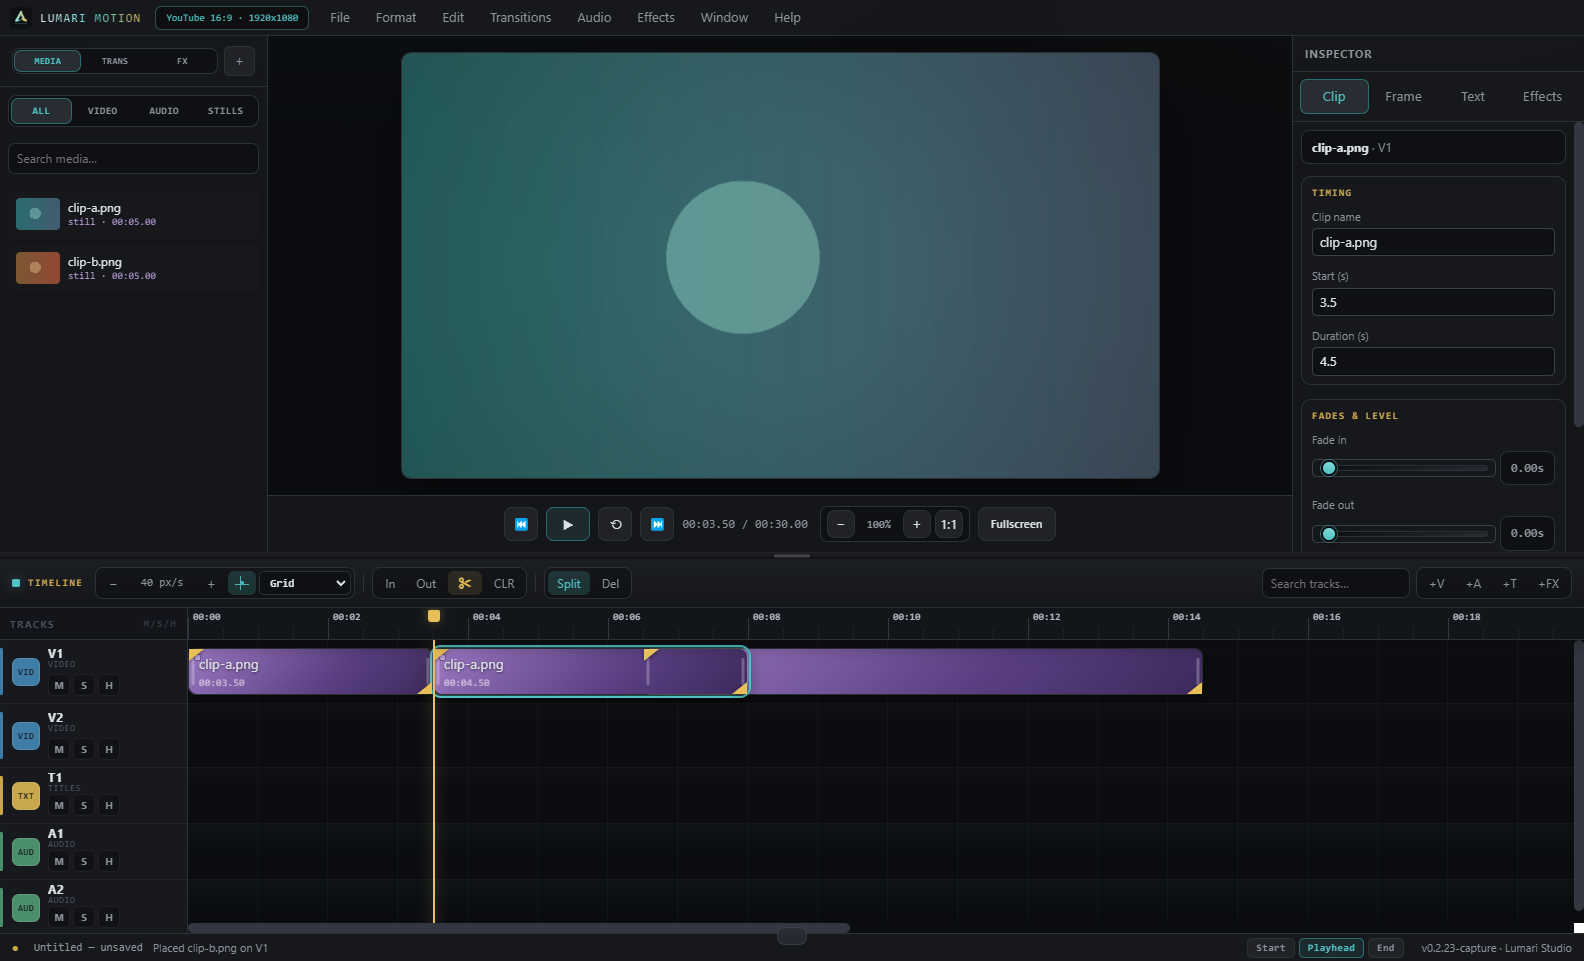Mute track V1

click(59, 685)
